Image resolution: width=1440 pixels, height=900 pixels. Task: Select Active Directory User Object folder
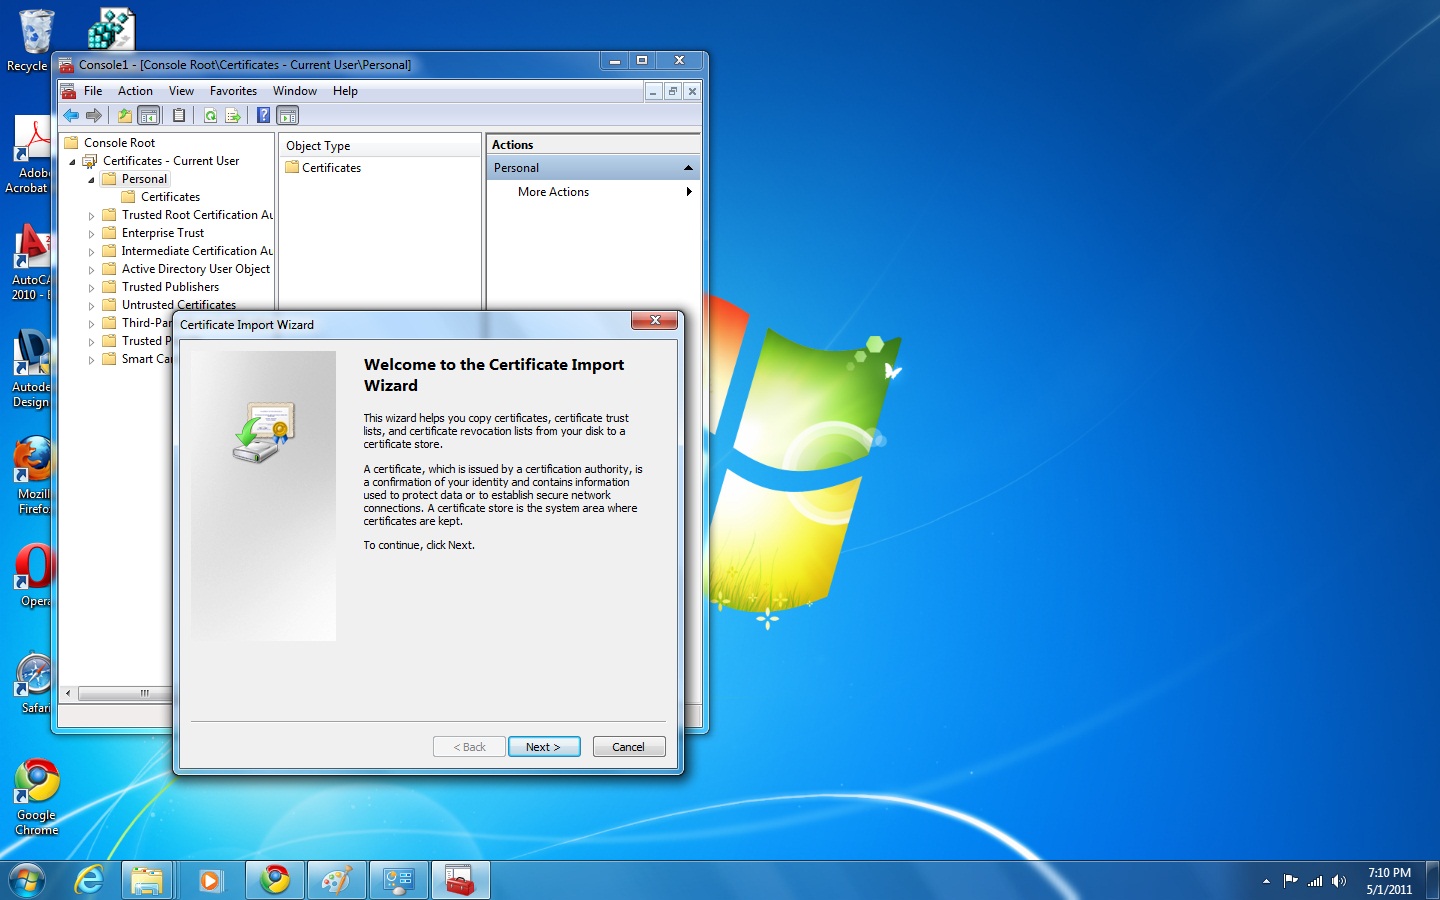tap(196, 269)
